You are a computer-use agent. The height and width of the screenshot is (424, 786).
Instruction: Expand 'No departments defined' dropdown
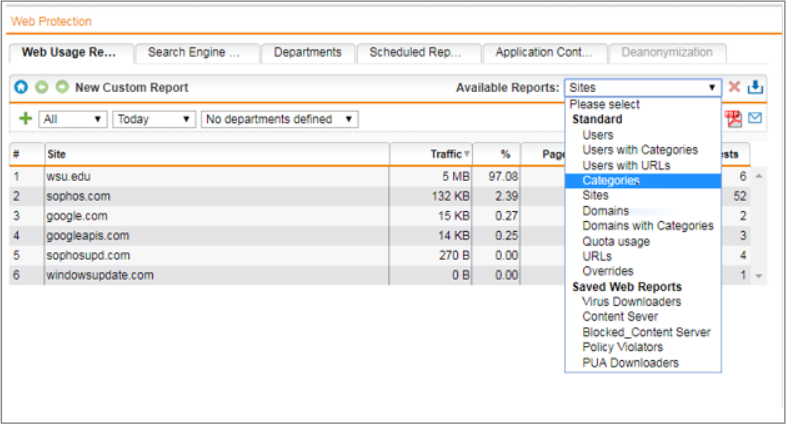279,119
